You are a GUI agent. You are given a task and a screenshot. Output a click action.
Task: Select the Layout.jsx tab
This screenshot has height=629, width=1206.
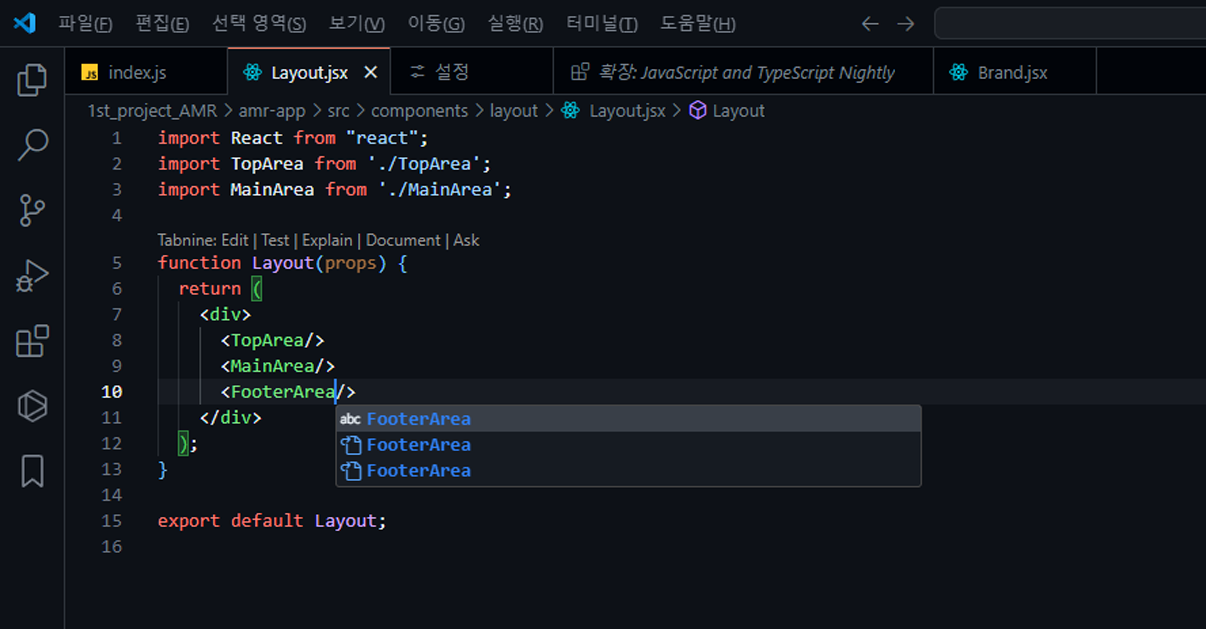click(309, 72)
